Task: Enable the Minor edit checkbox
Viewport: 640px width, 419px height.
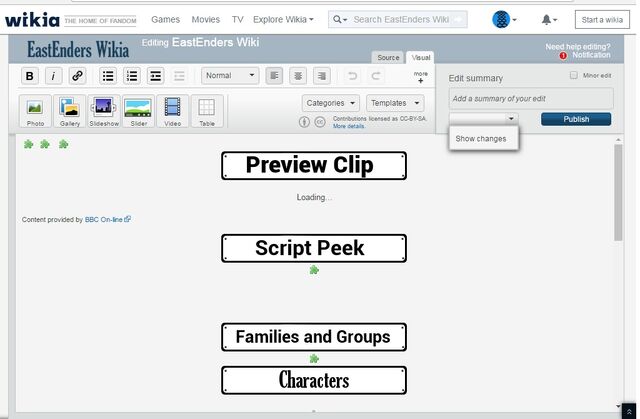Action: (x=573, y=75)
